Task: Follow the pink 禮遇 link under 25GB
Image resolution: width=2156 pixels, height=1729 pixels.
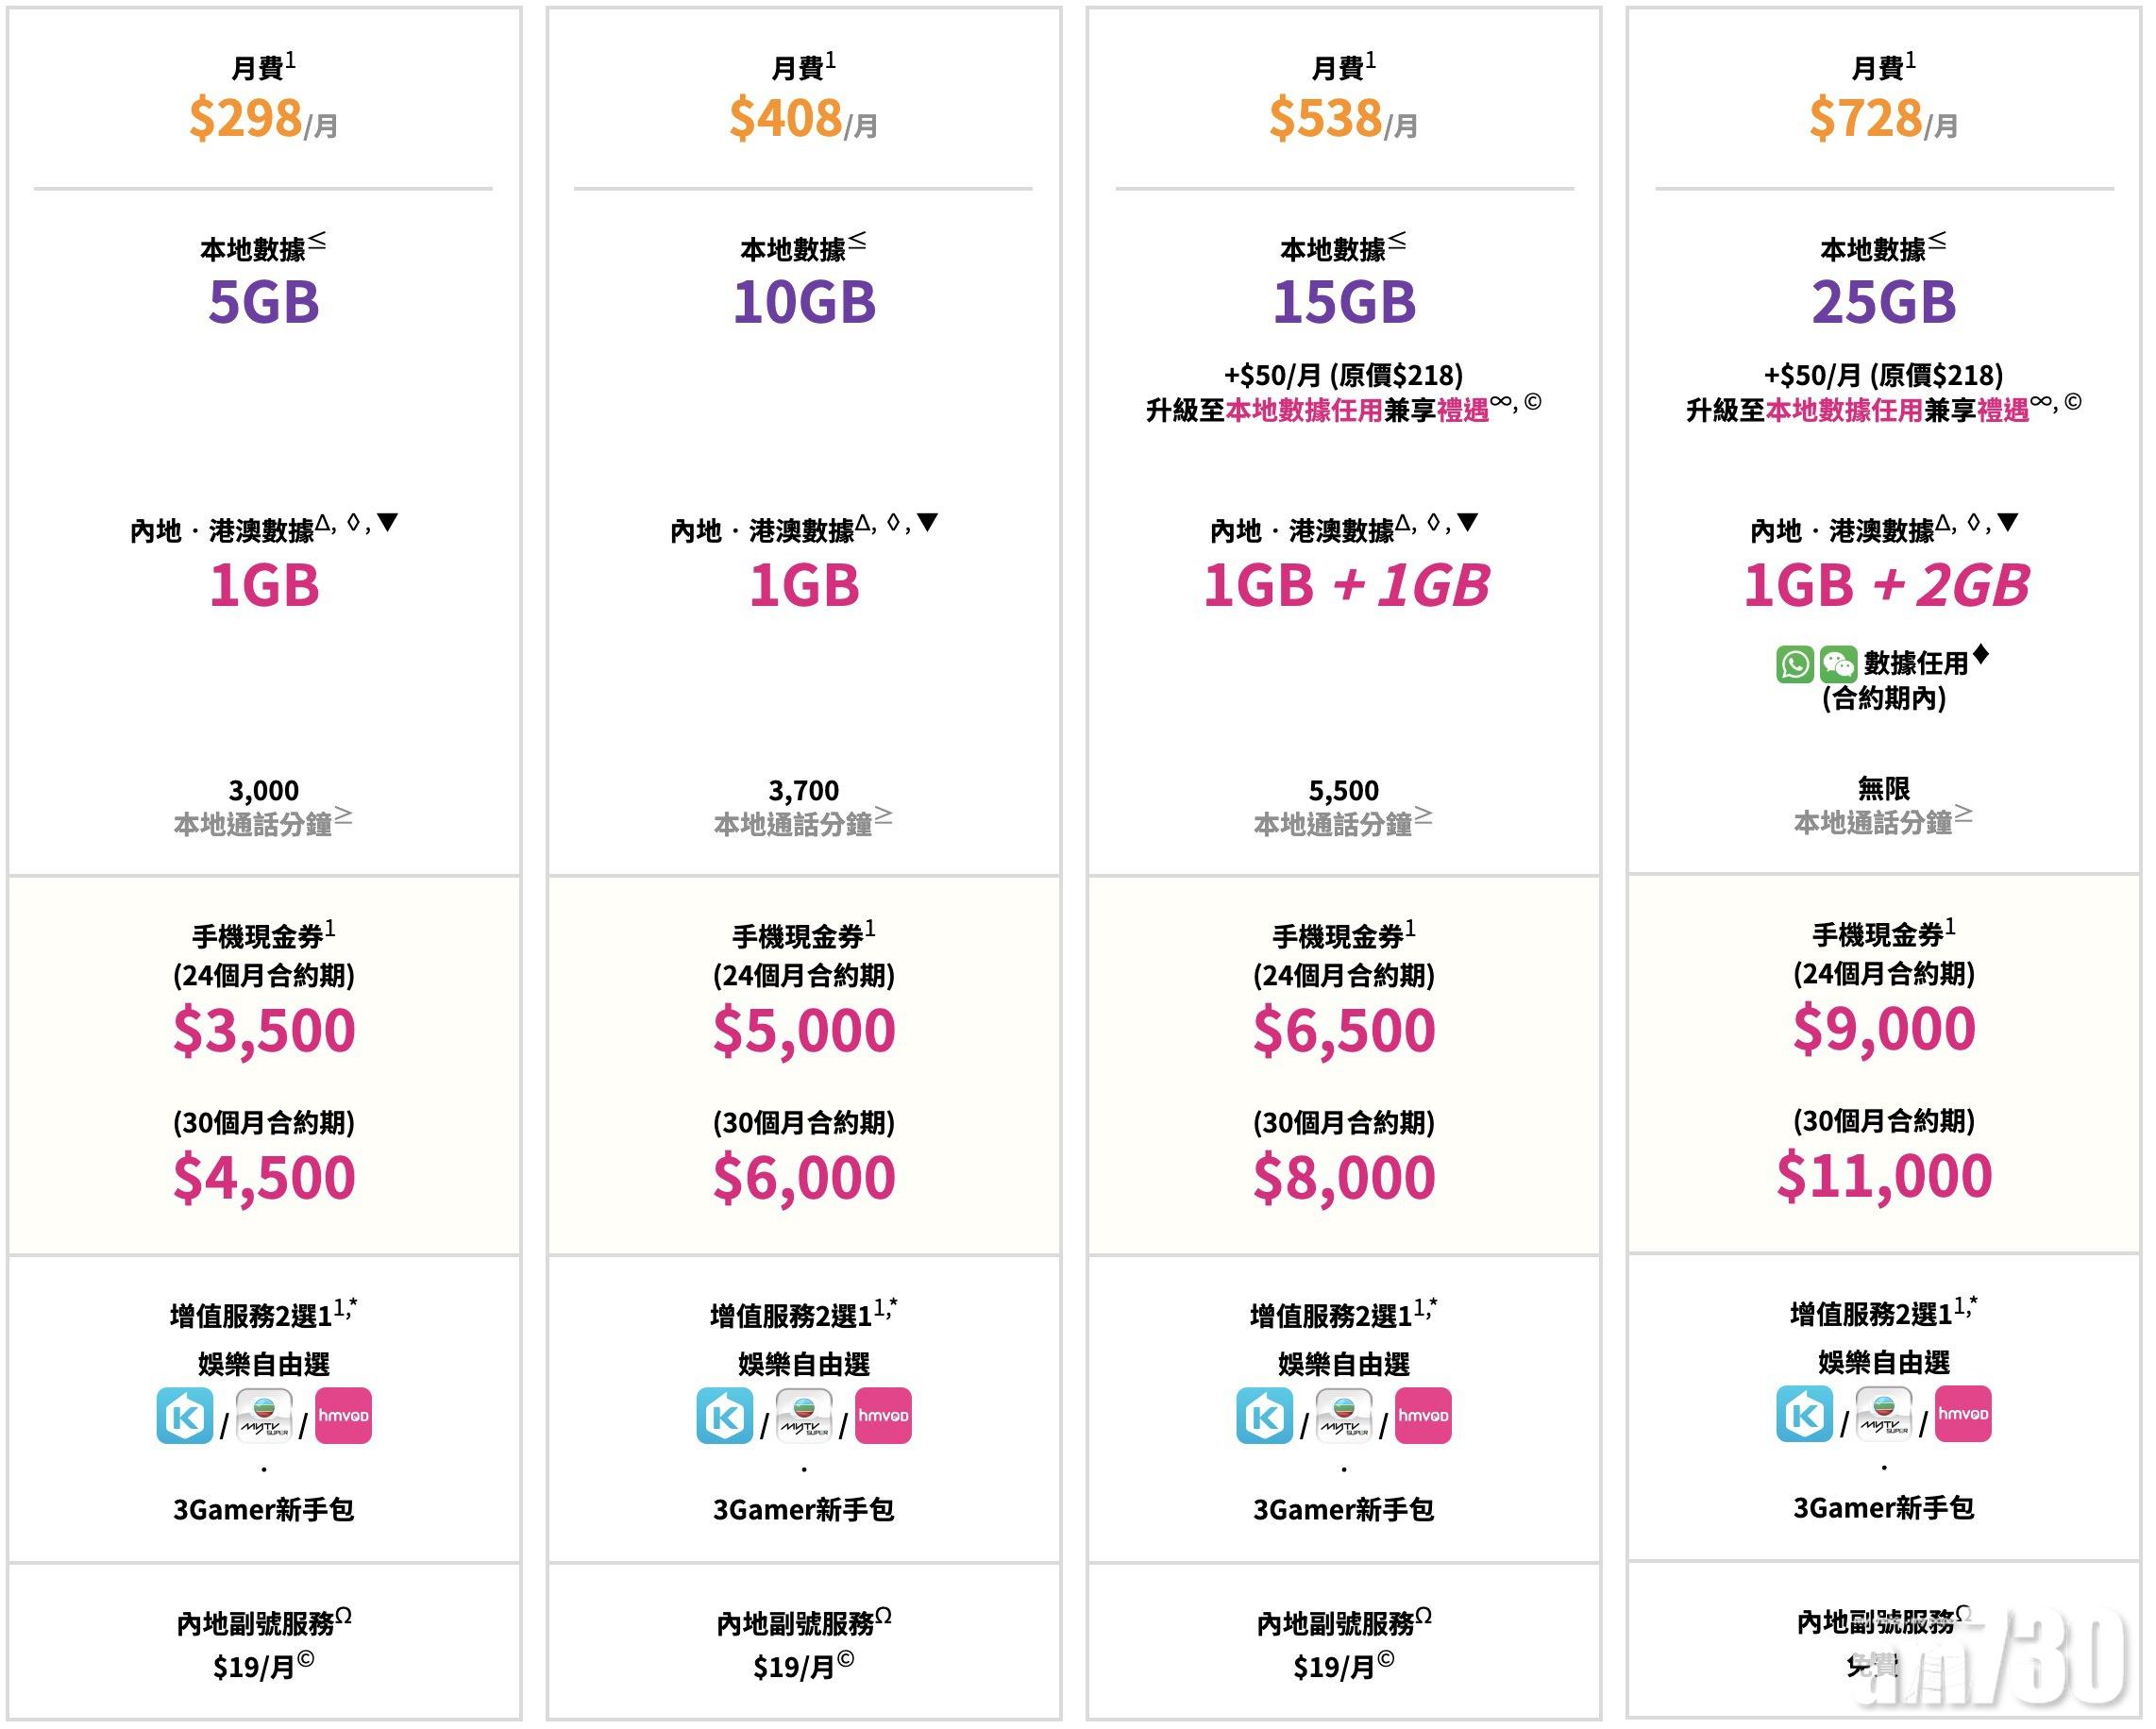Action: tap(2003, 411)
